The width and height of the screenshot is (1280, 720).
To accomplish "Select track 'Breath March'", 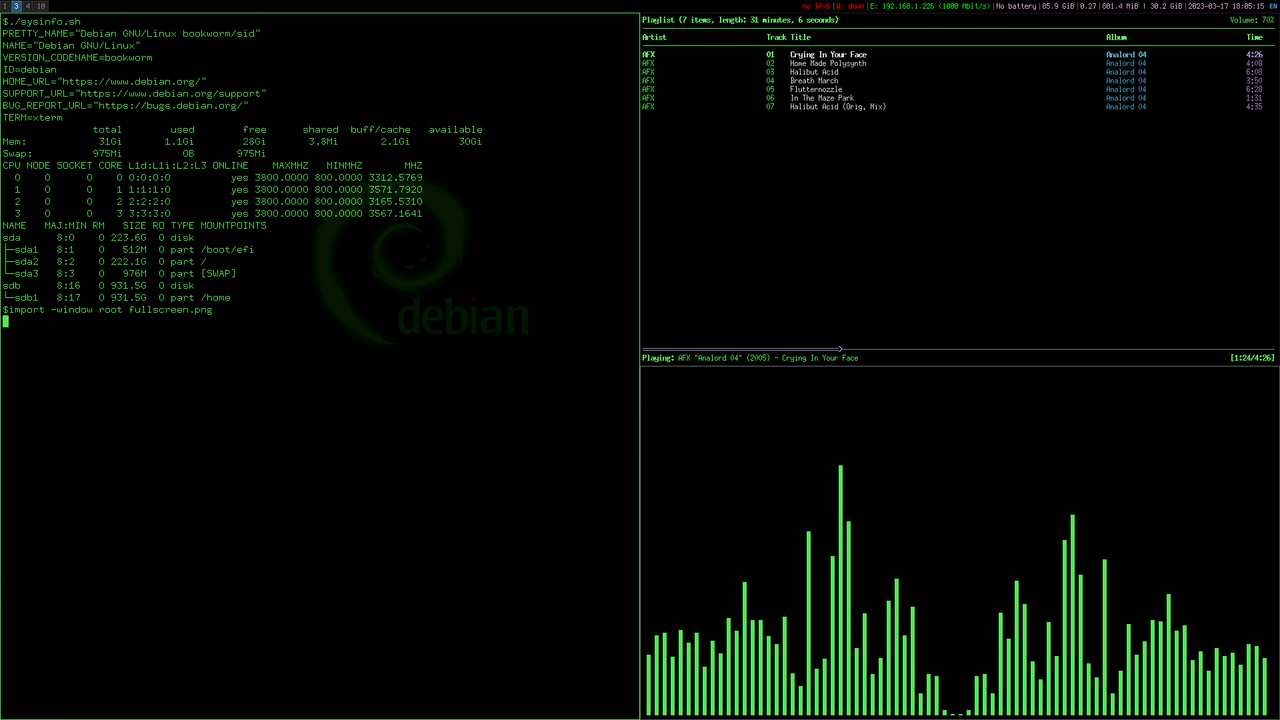I will click(814, 81).
